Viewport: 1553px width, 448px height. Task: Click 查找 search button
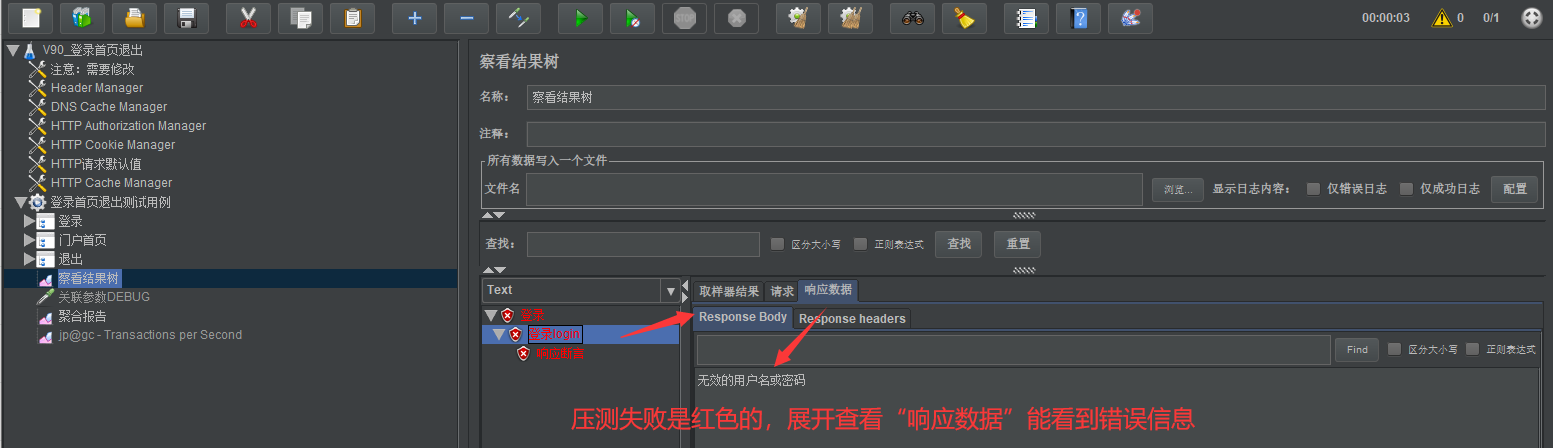(x=958, y=244)
